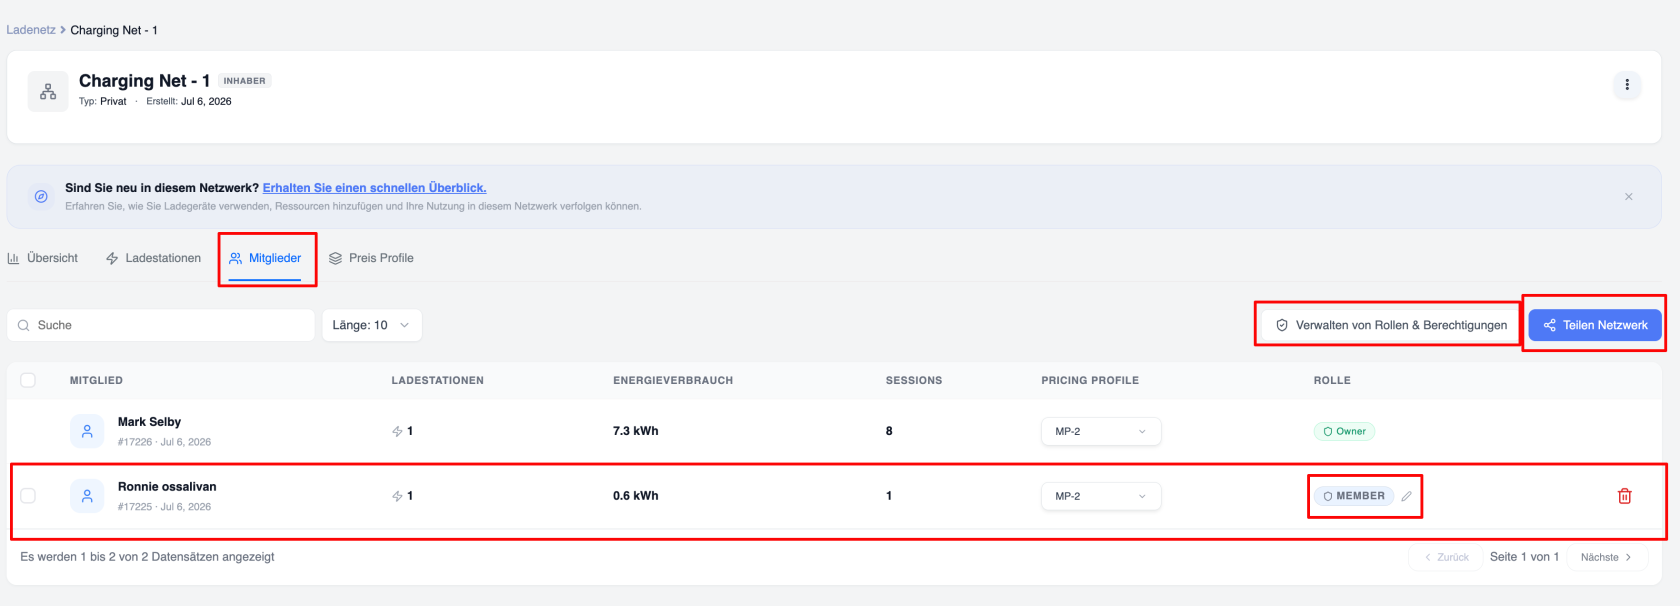Open the Preis Profile tab
The width and height of the screenshot is (1680, 606).
[371, 258]
